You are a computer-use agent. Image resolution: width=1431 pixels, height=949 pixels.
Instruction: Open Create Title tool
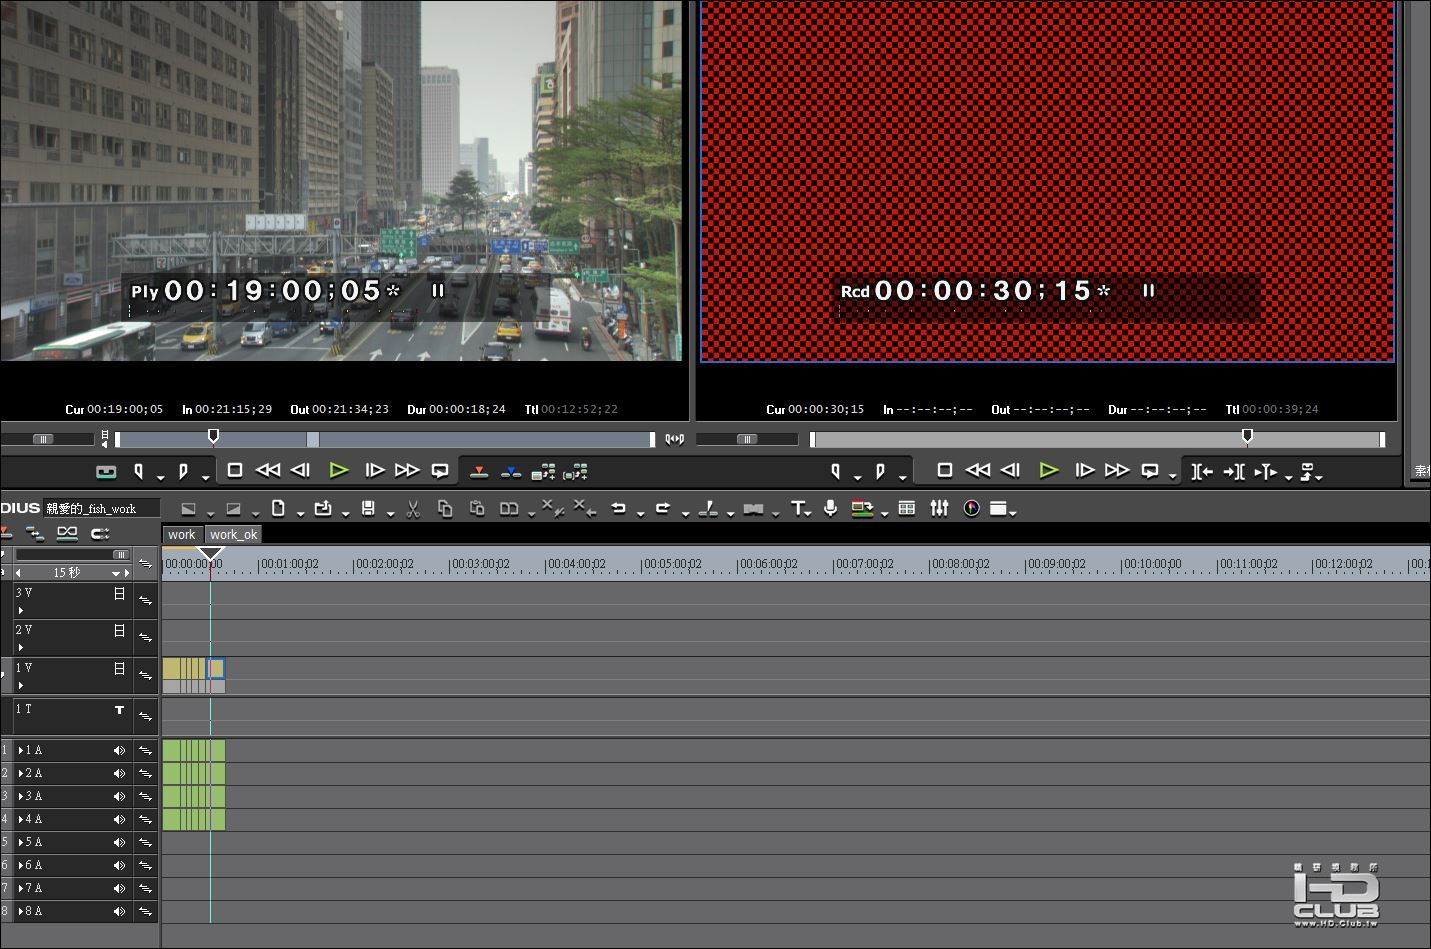click(x=798, y=509)
